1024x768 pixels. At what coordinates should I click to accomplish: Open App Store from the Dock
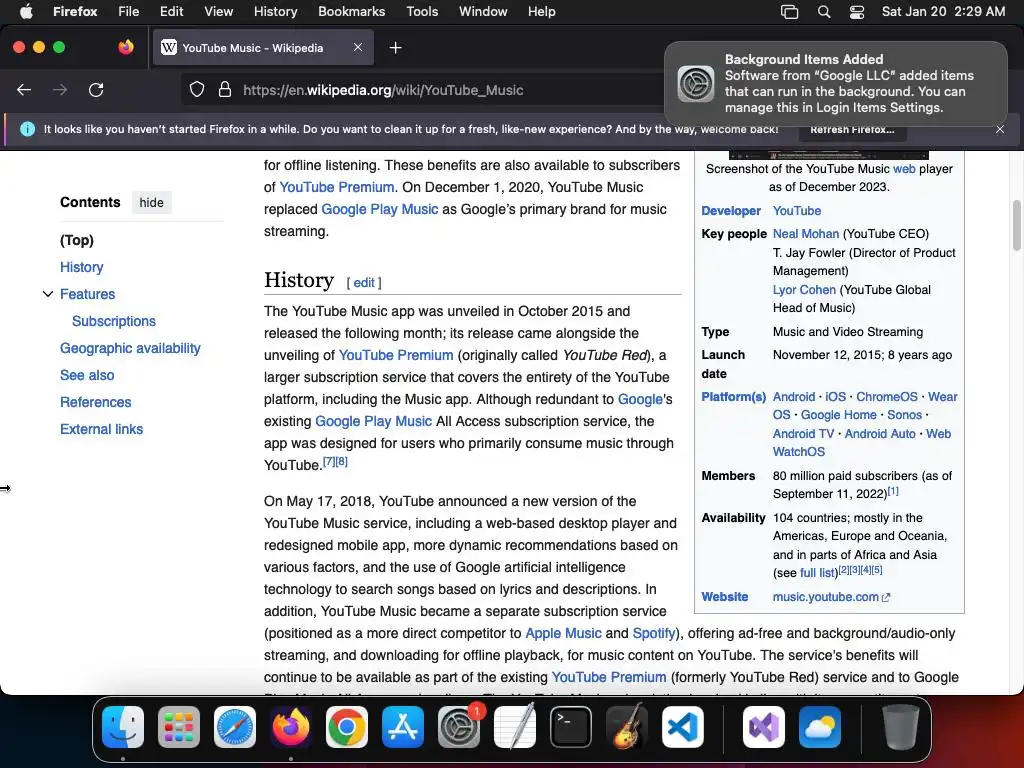point(403,727)
